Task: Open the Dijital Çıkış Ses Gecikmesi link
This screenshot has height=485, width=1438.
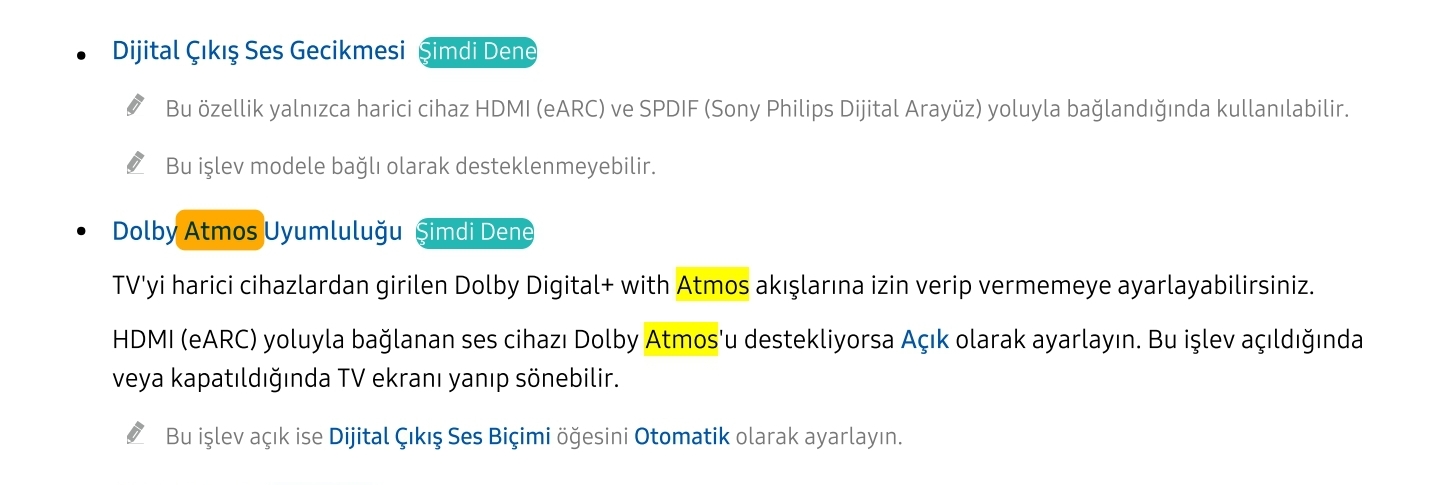Action: click(258, 51)
